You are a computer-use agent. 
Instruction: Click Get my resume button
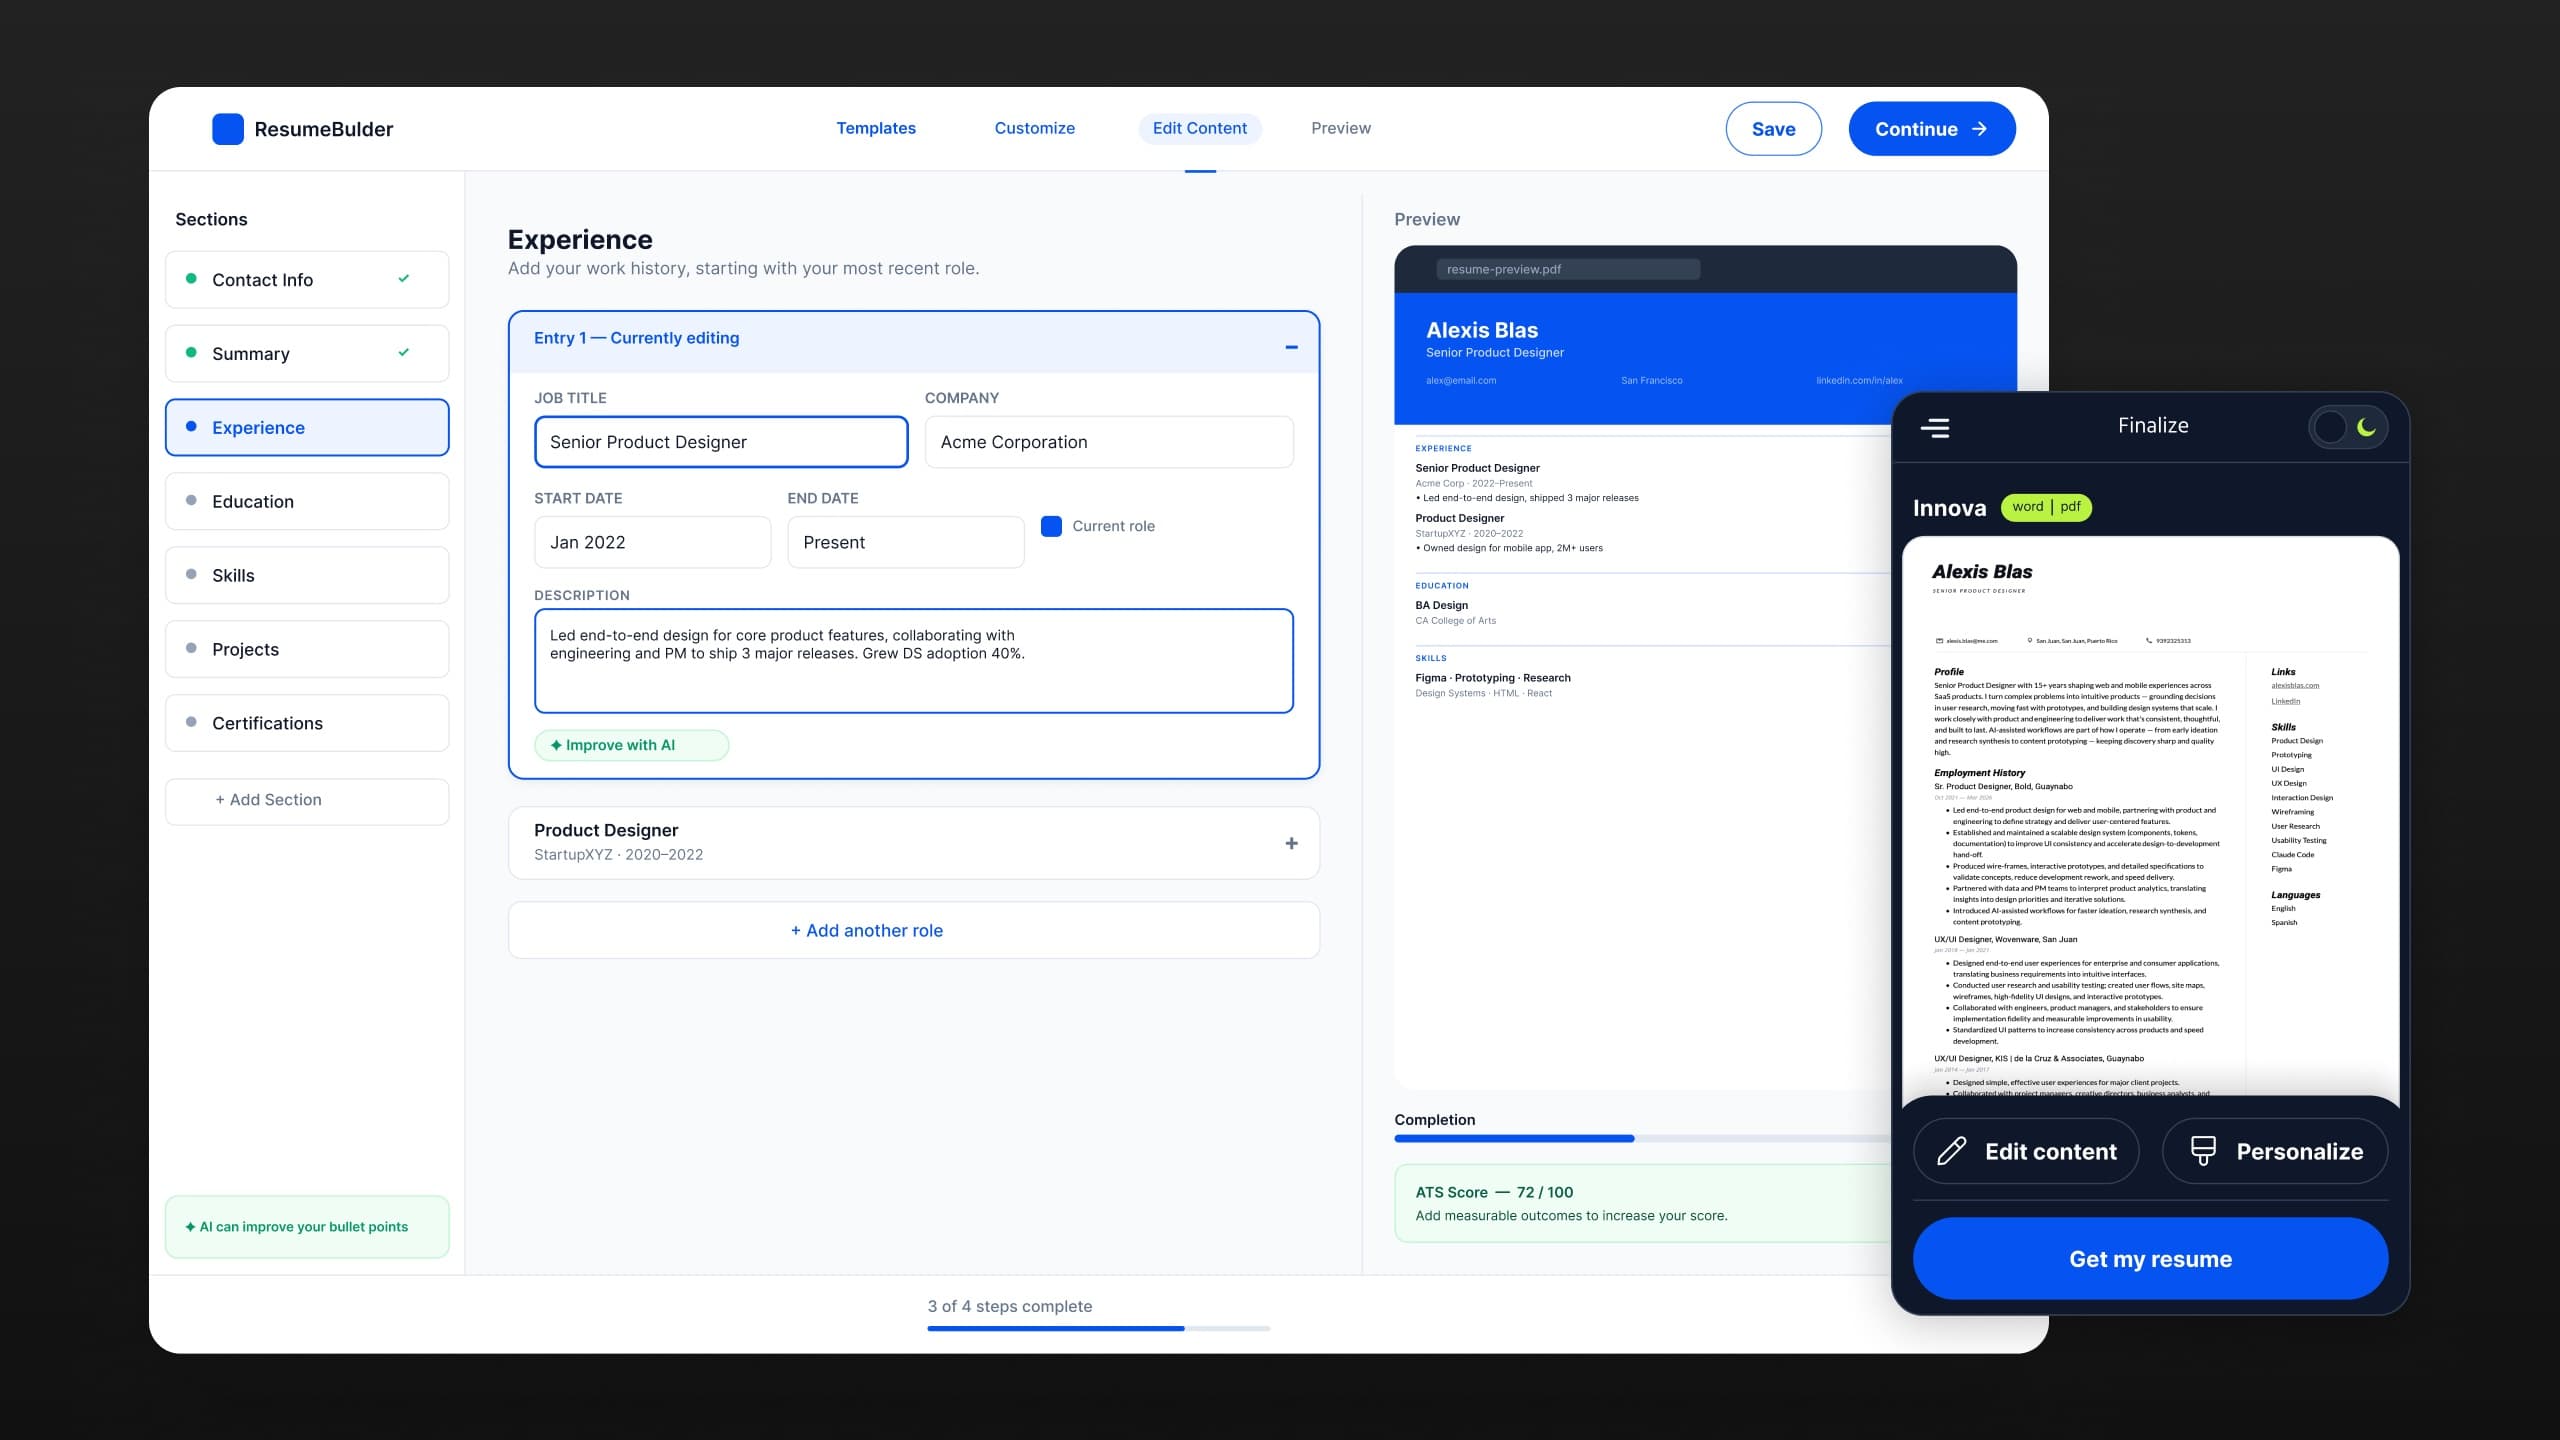pos(2150,1258)
